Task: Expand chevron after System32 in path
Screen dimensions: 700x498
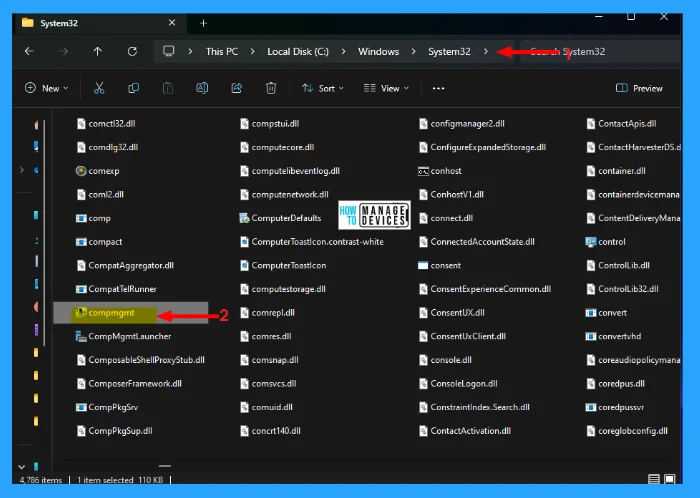Action: pos(486,52)
